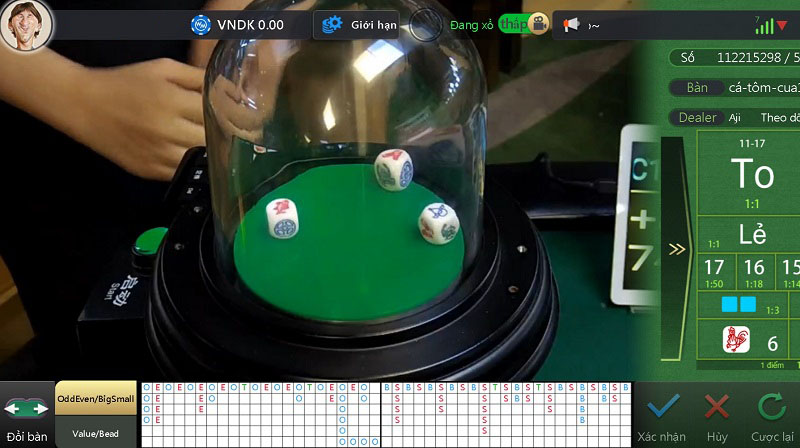Toggle the video quality switch (thấp)

click(513, 24)
